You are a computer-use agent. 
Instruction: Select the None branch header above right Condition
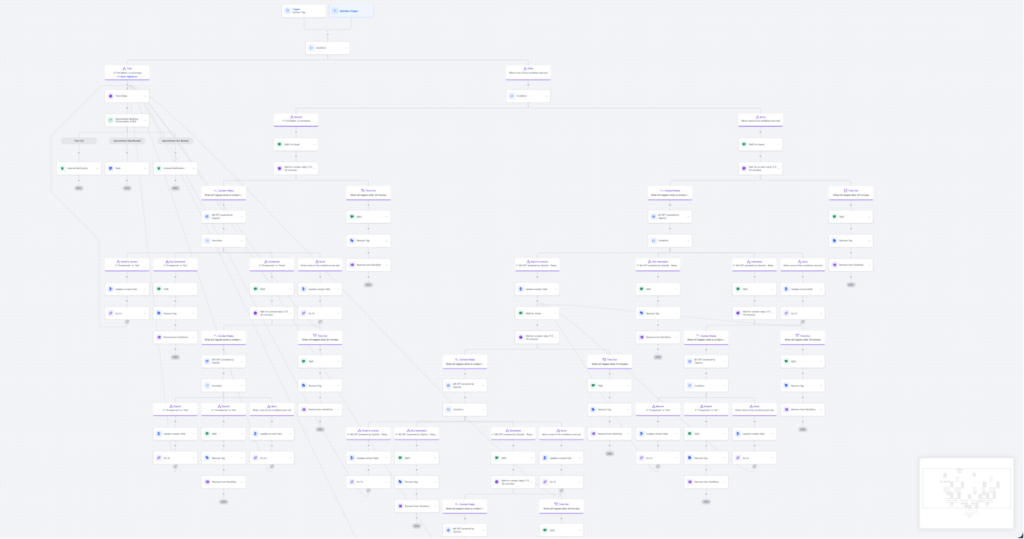(528, 72)
